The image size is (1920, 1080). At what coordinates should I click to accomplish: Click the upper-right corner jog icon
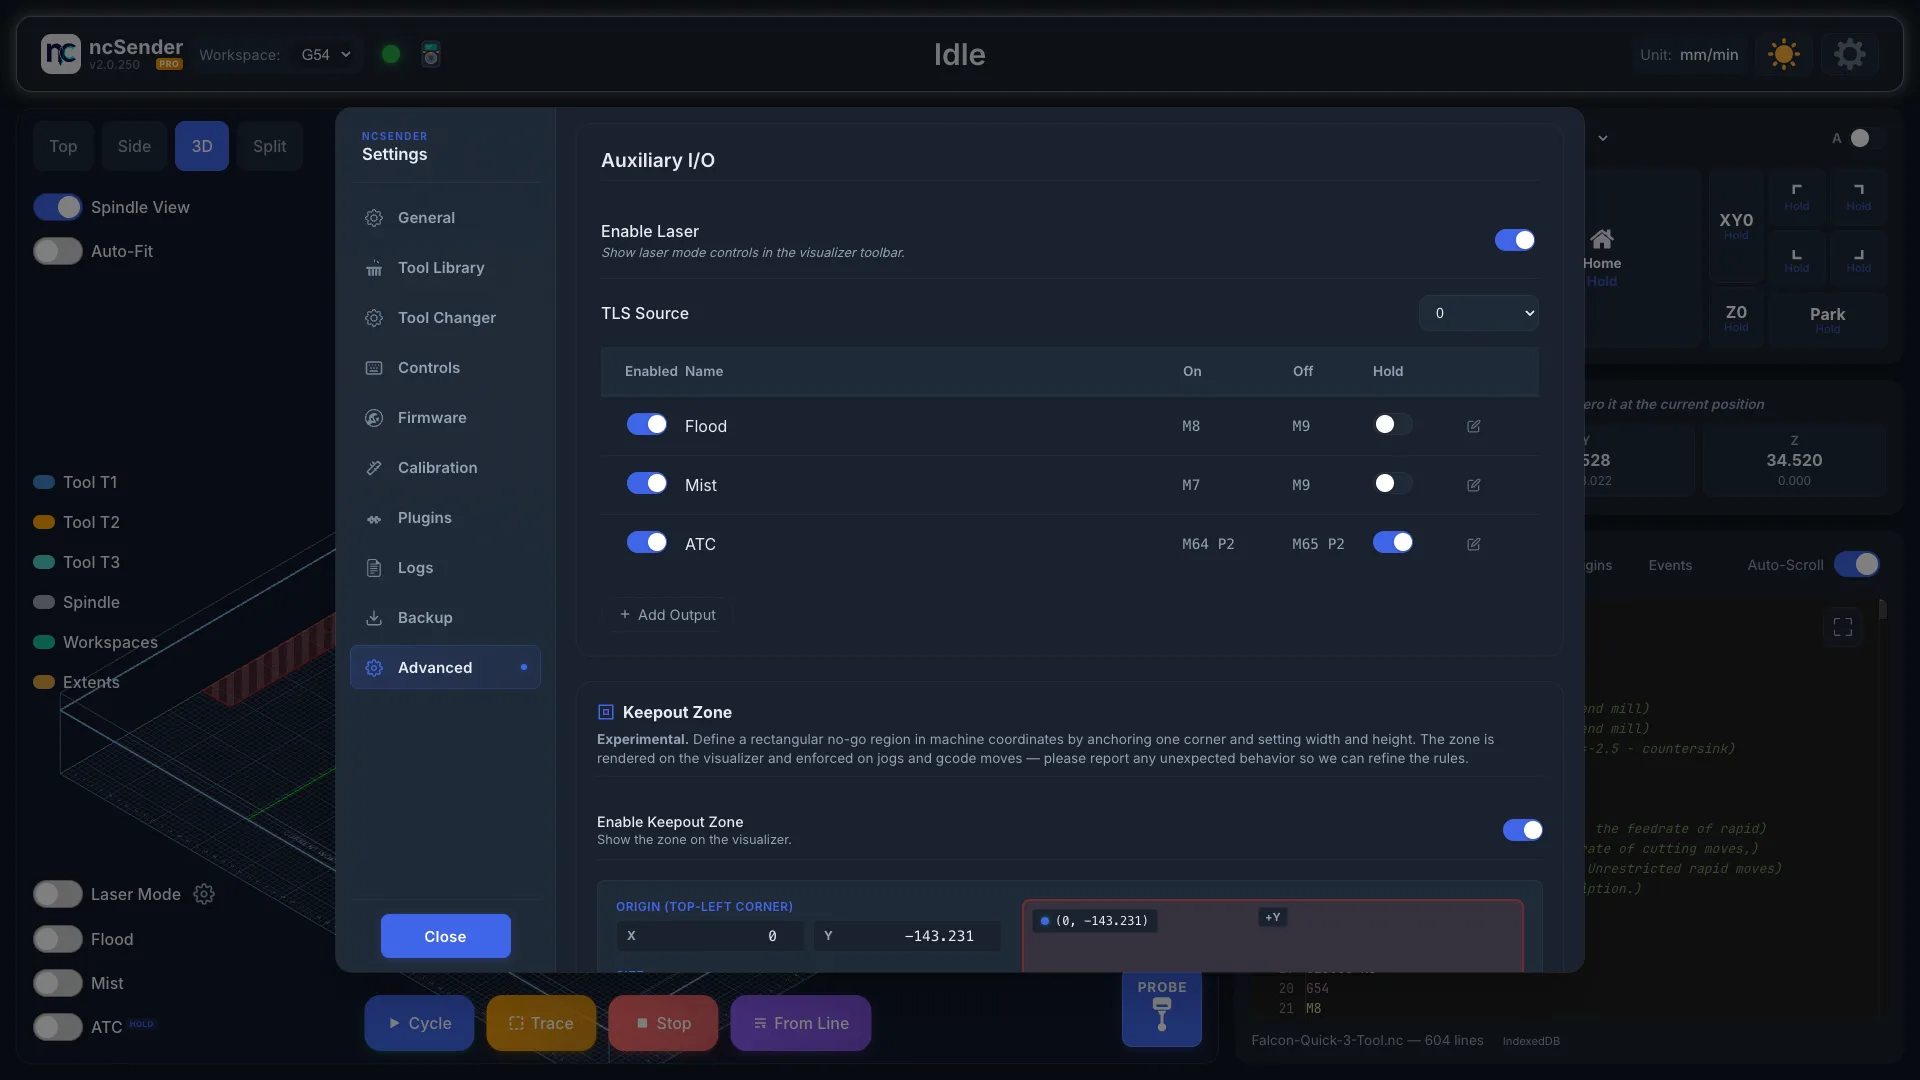(1859, 195)
